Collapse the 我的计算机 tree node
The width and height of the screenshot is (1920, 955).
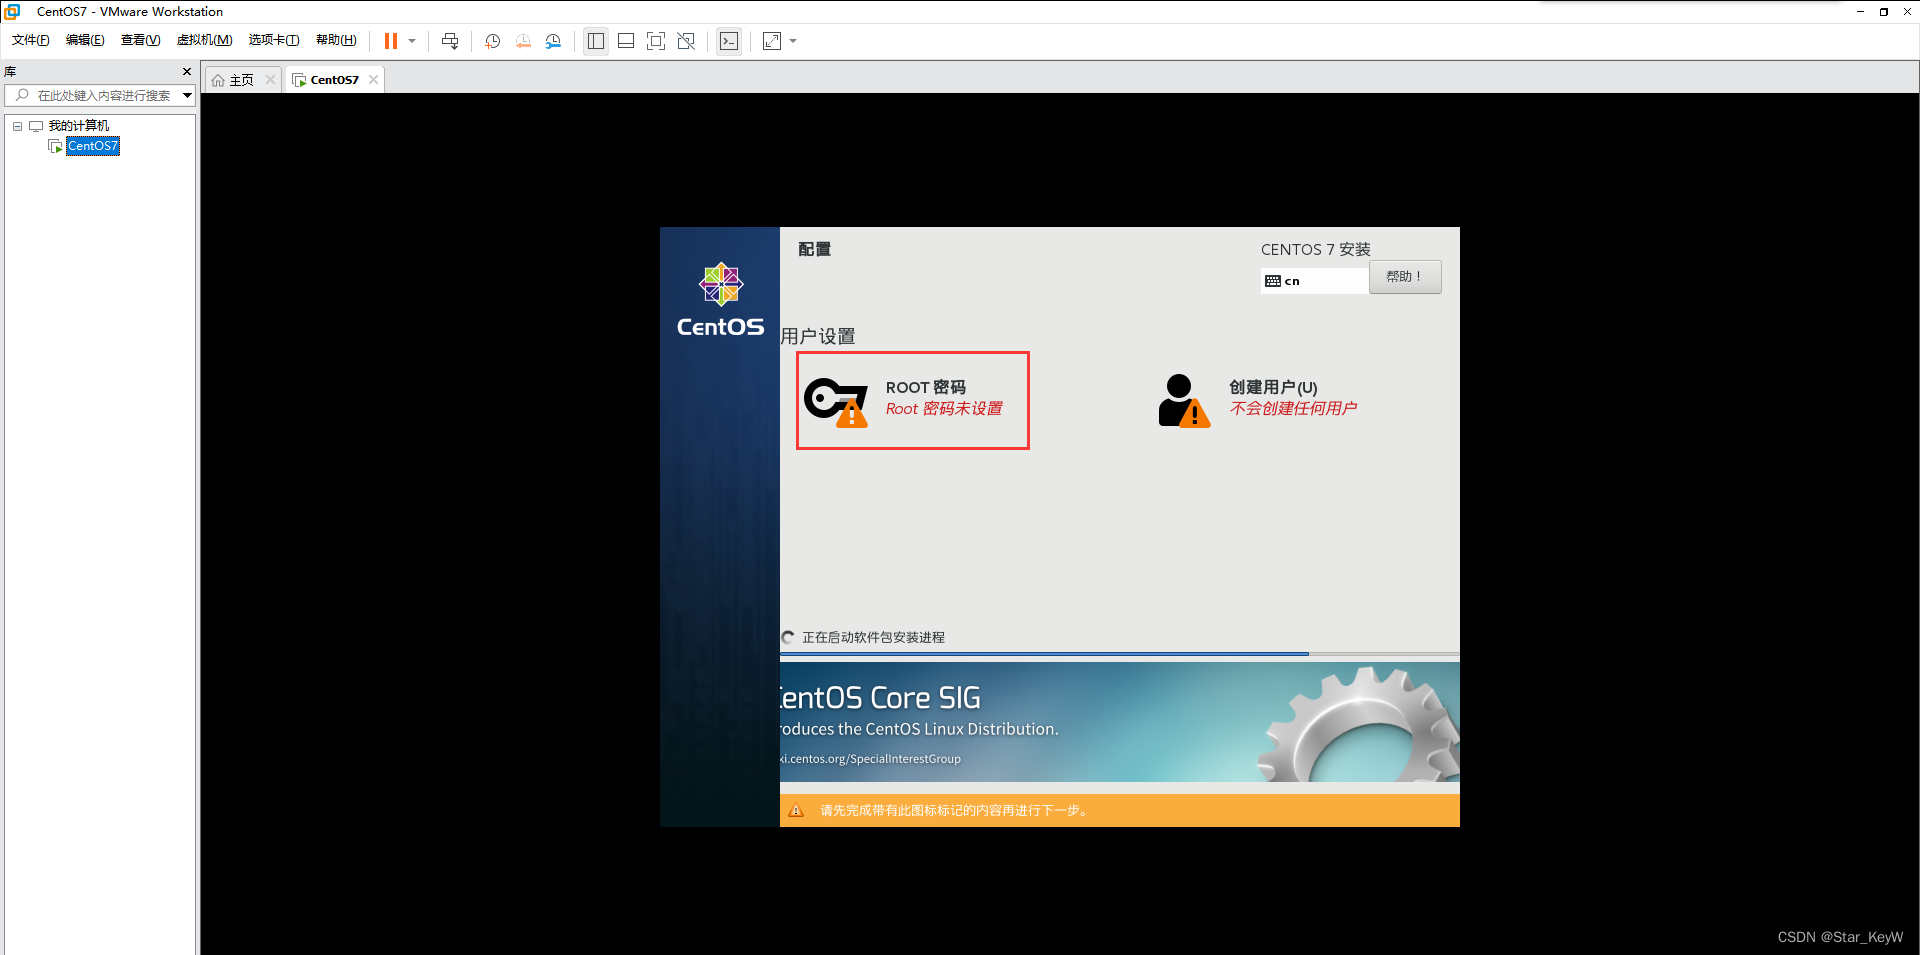[x=17, y=126]
